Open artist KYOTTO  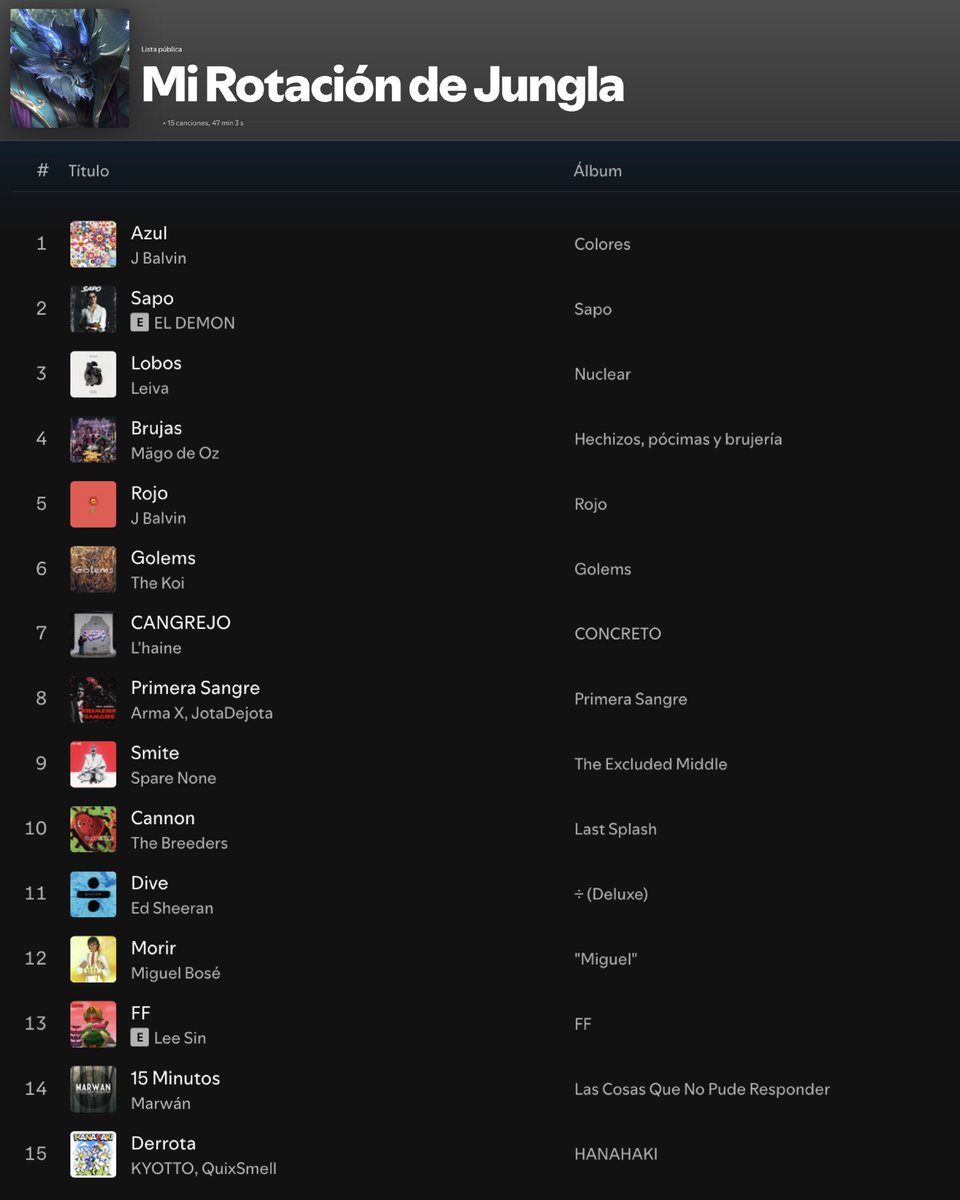(162, 1168)
